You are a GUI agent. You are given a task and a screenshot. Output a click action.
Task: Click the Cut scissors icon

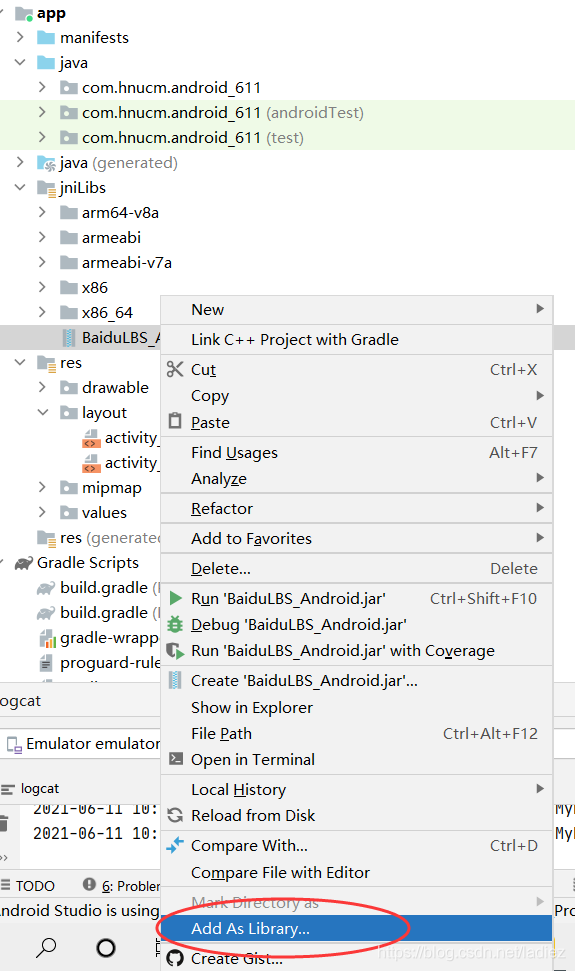click(x=175, y=369)
